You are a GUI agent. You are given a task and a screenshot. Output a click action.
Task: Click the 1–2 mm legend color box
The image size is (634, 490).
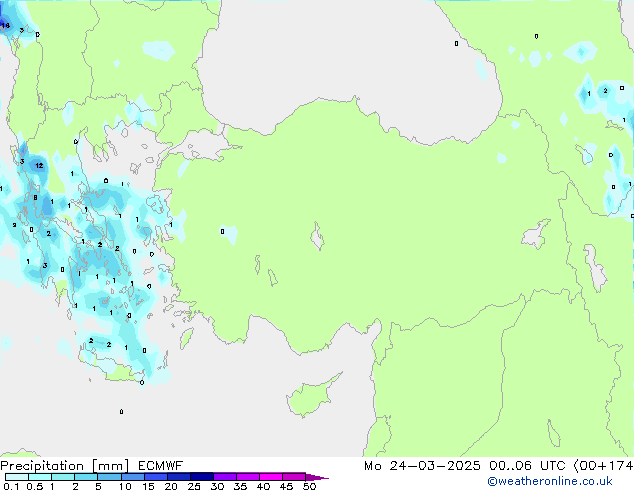tap(63, 477)
